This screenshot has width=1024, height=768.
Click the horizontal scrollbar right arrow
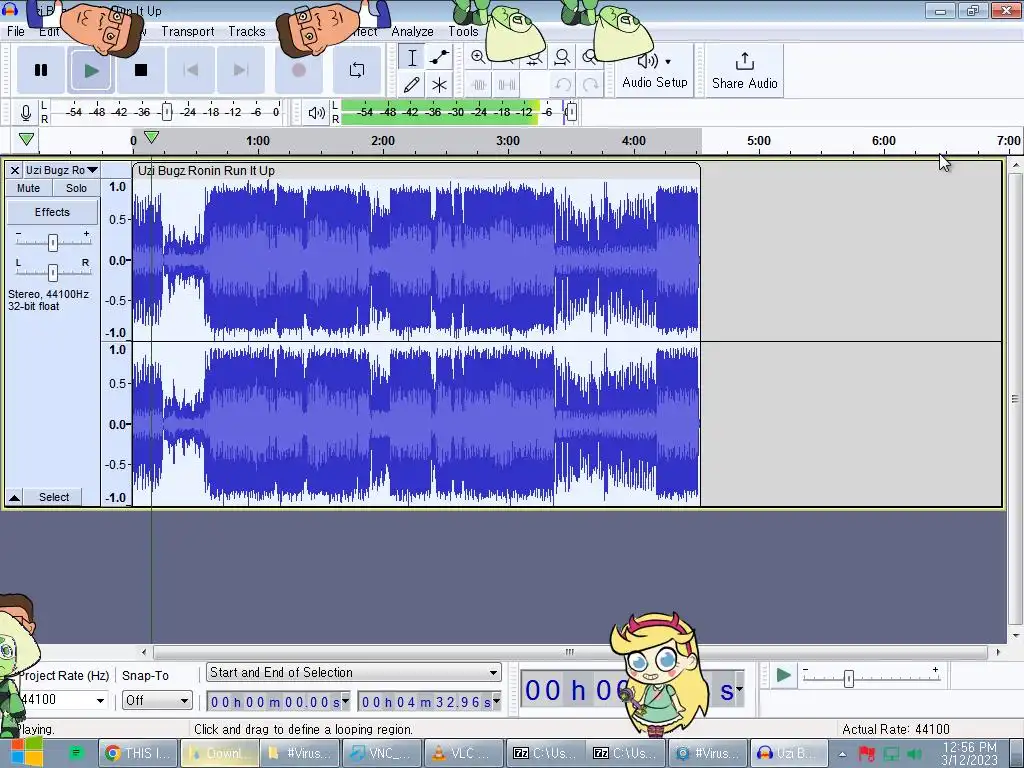click(998, 652)
